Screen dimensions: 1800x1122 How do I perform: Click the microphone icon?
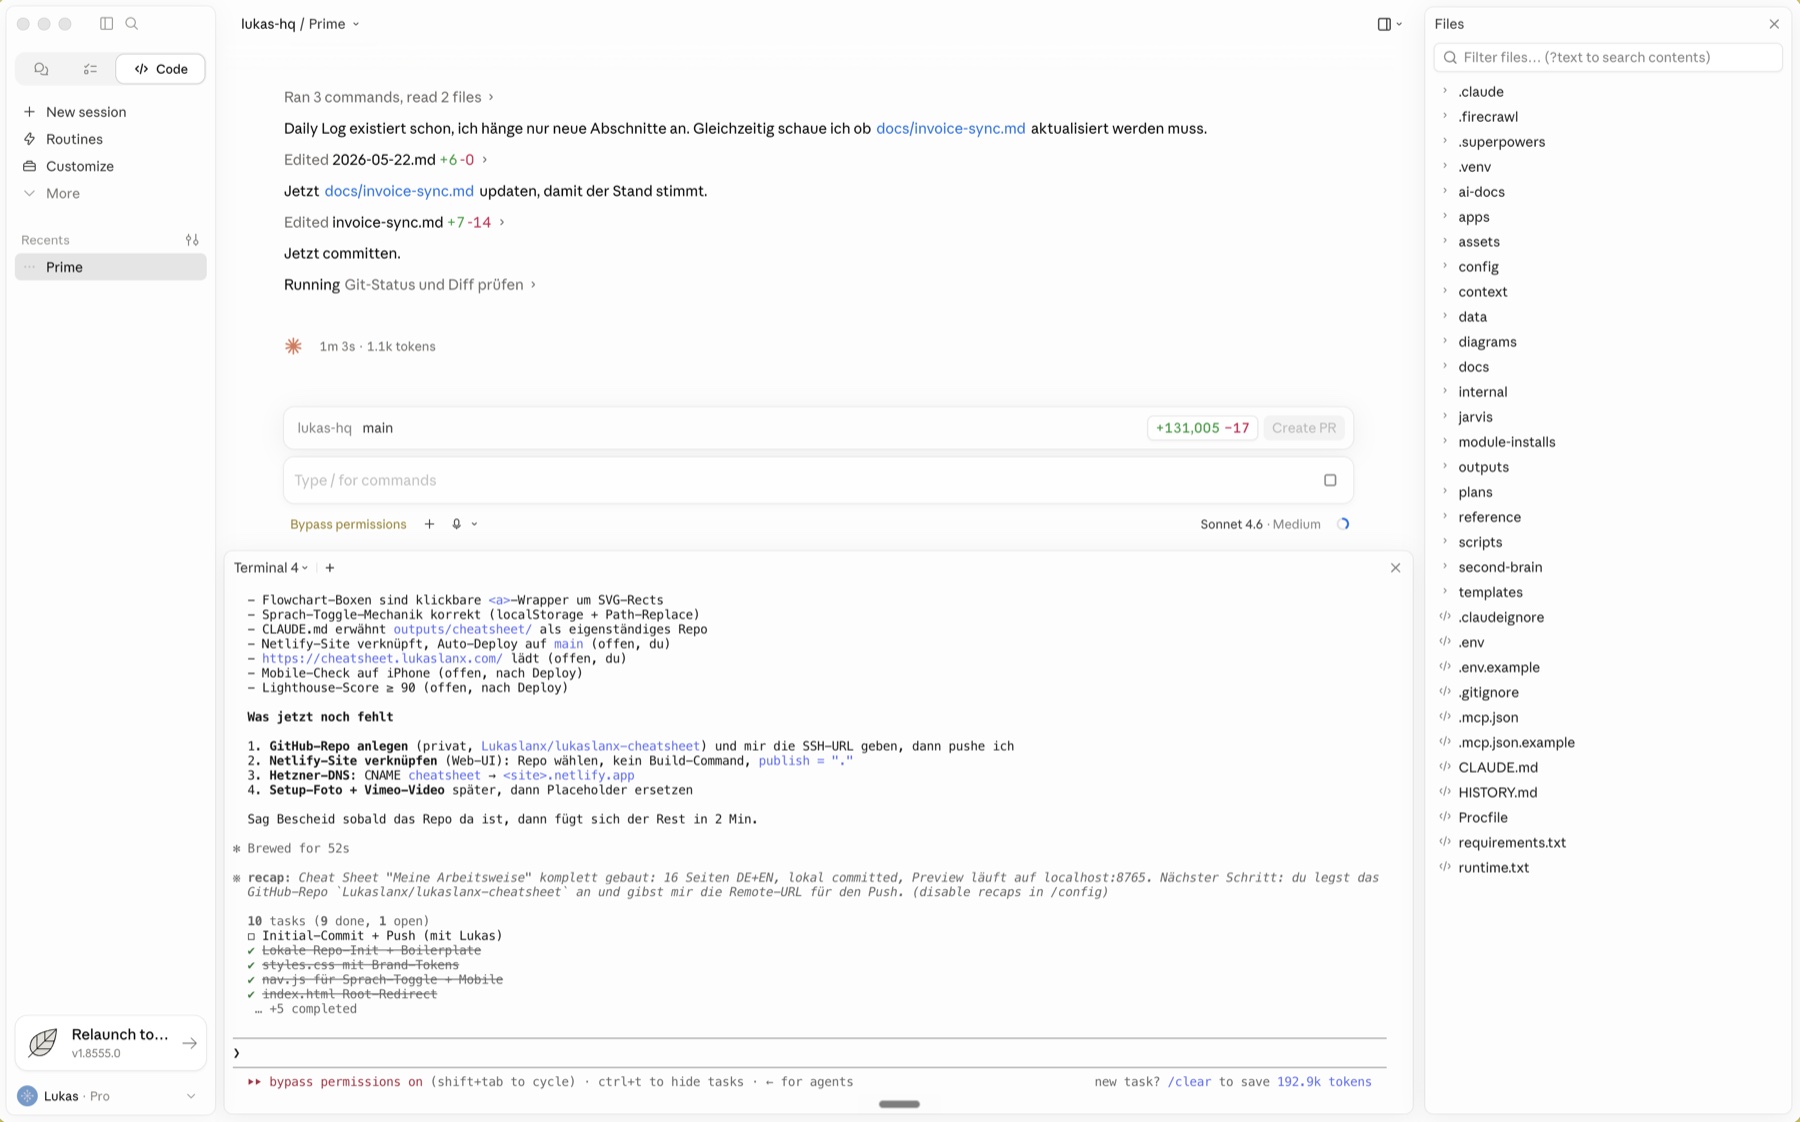pyautogui.click(x=456, y=524)
